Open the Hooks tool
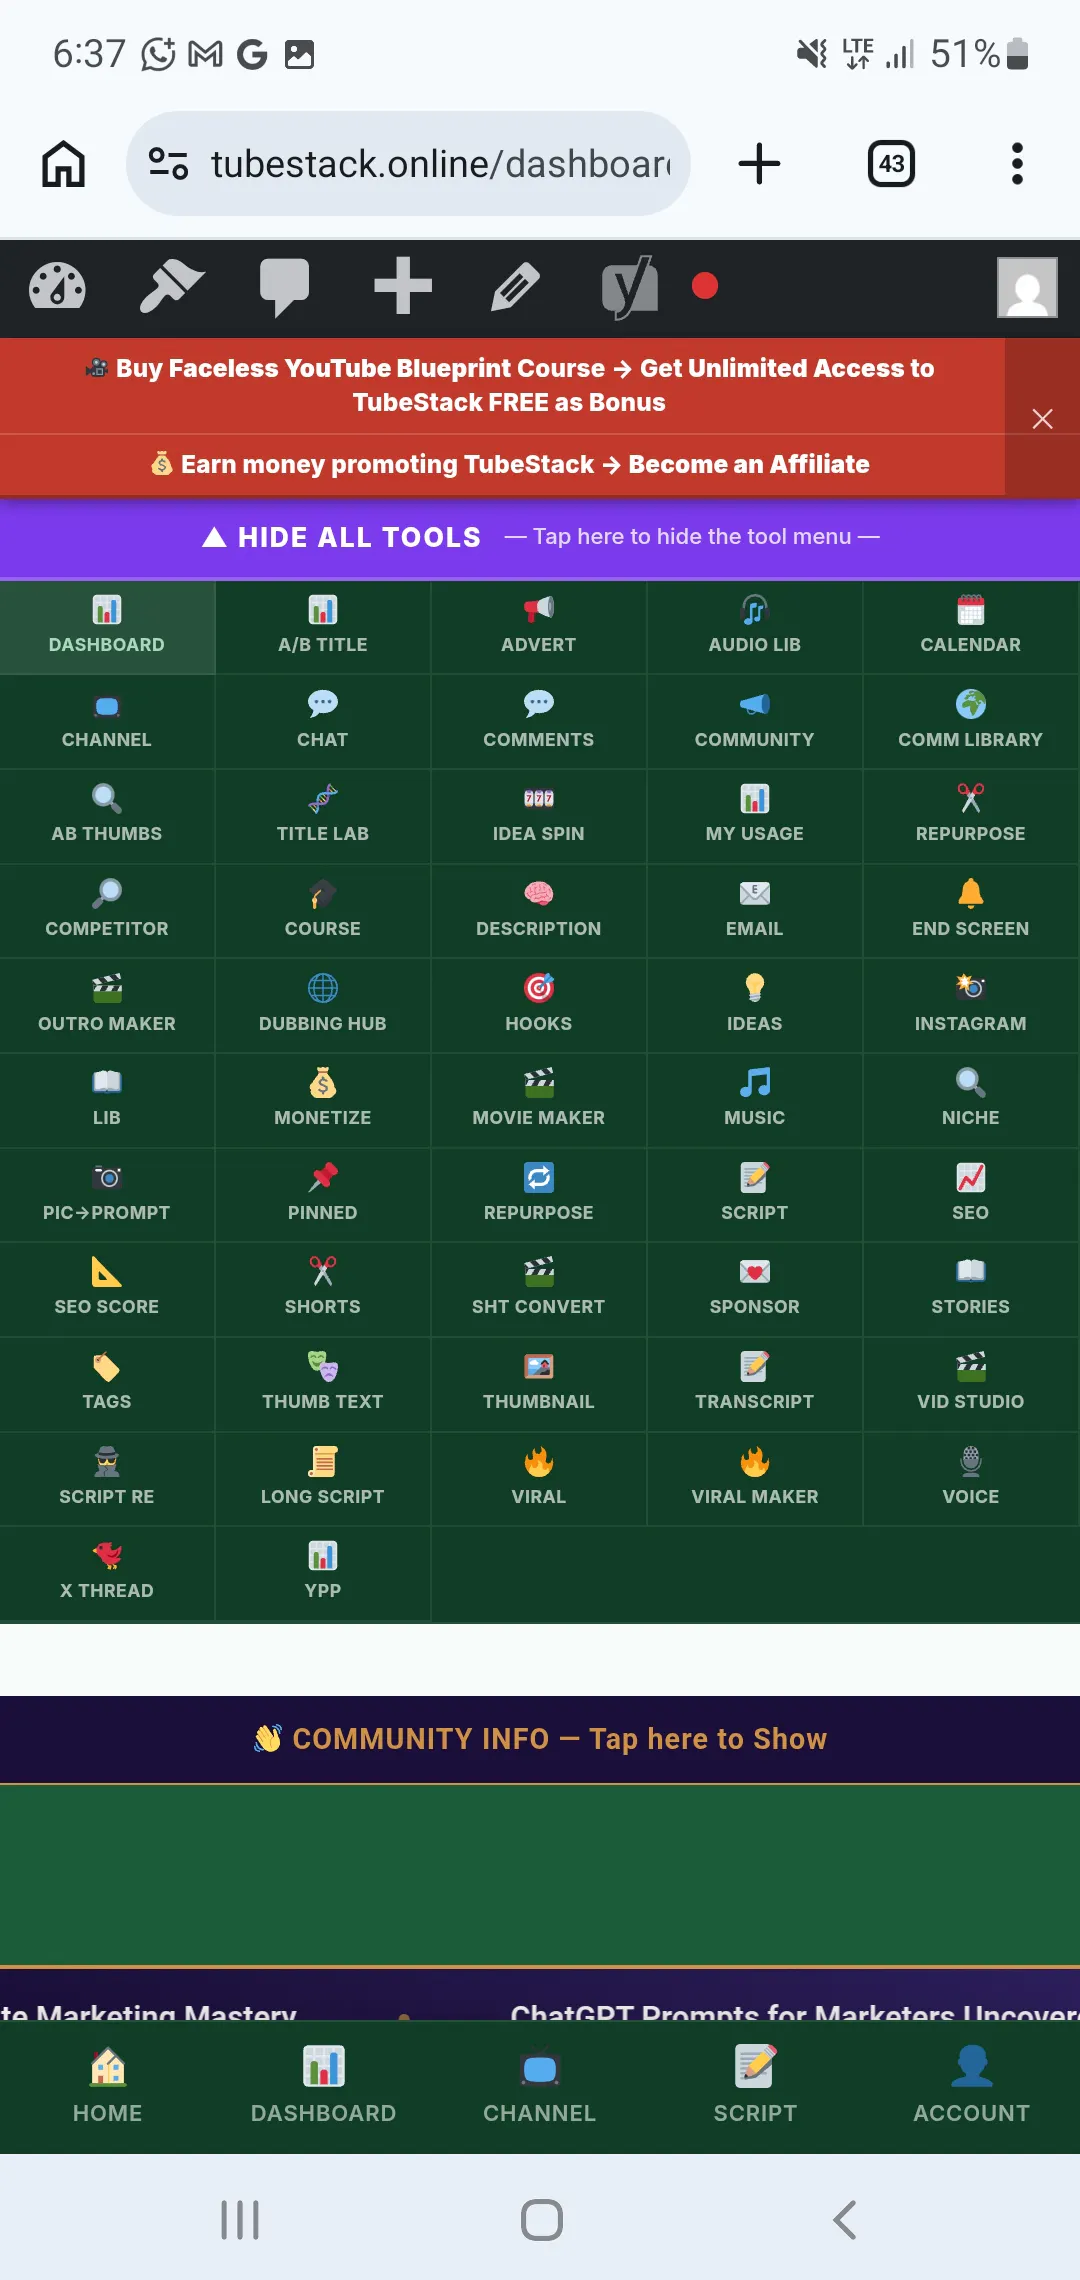Viewport: 1080px width, 2280px height. (539, 1006)
